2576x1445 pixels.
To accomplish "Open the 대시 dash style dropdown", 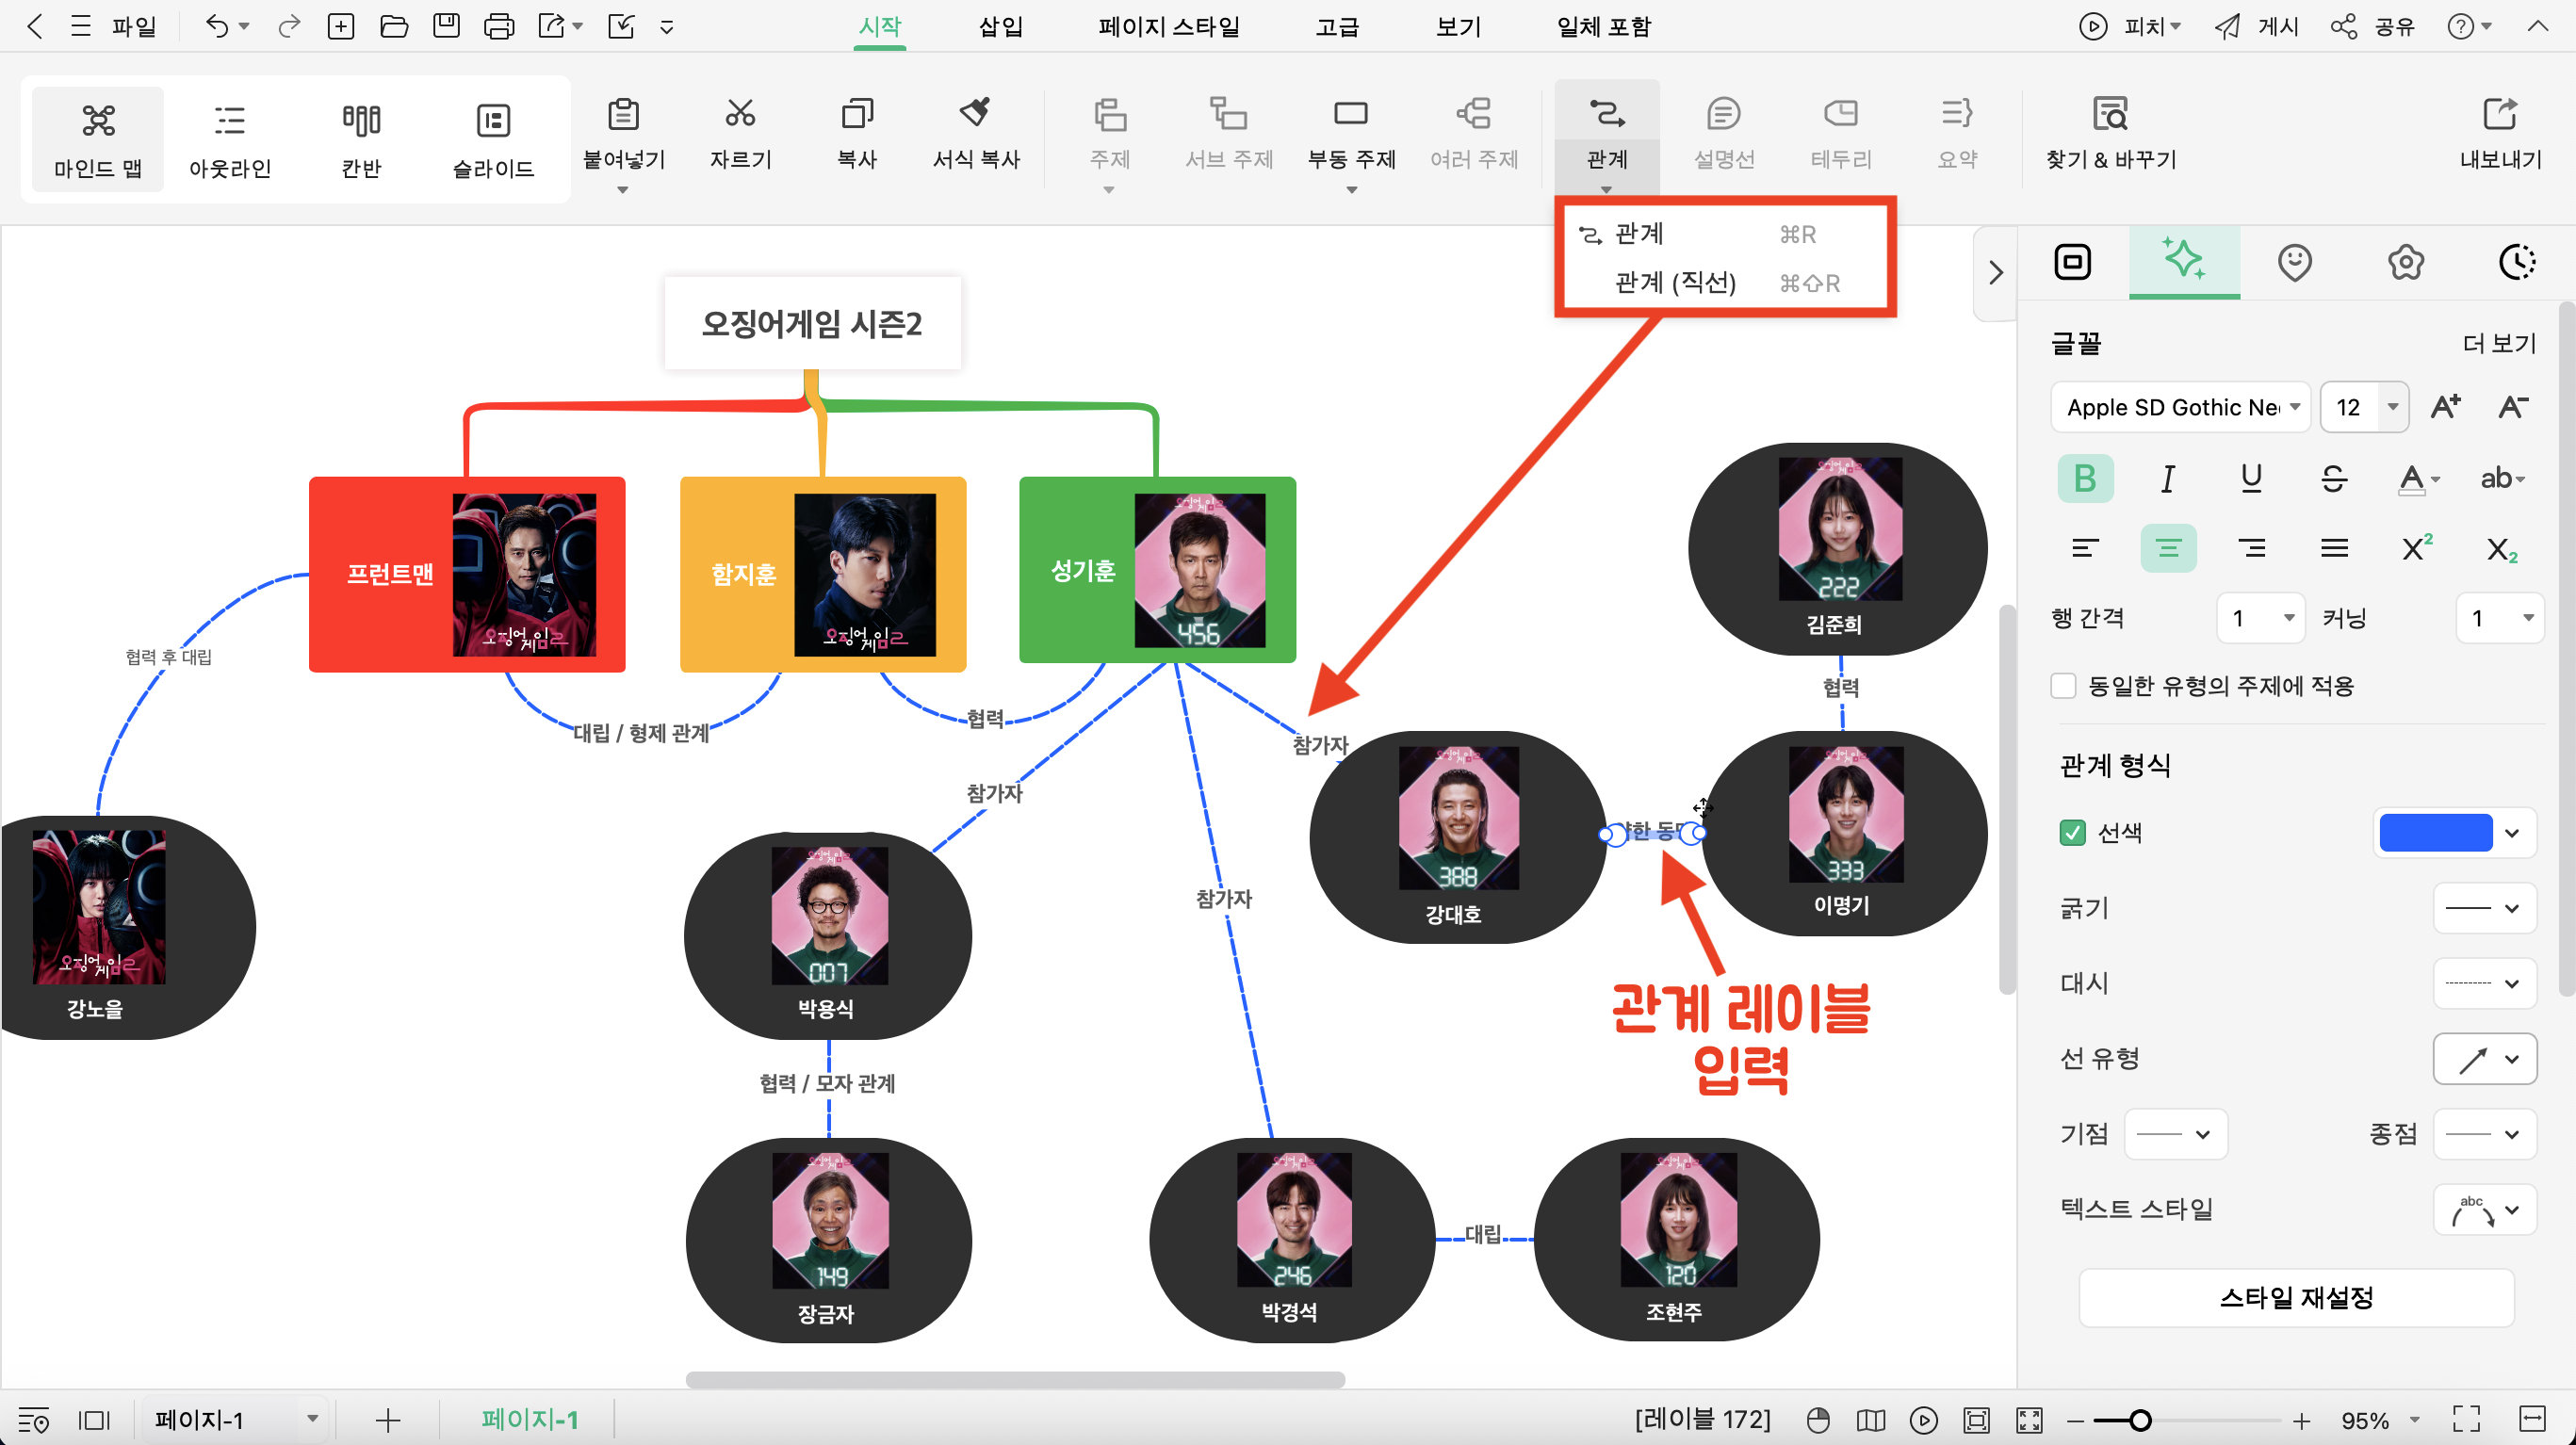I will pyautogui.click(x=2484, y=984).
